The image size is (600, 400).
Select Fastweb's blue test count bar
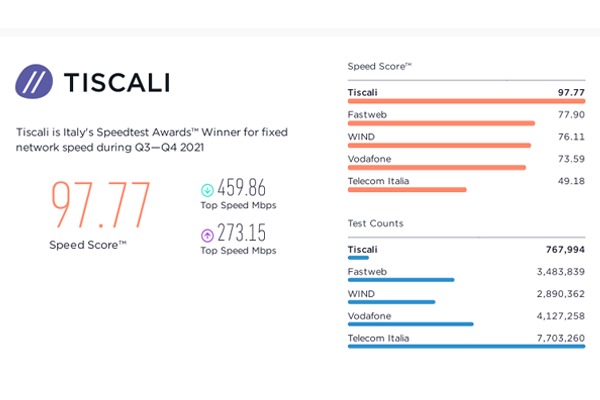pos(401,280)
